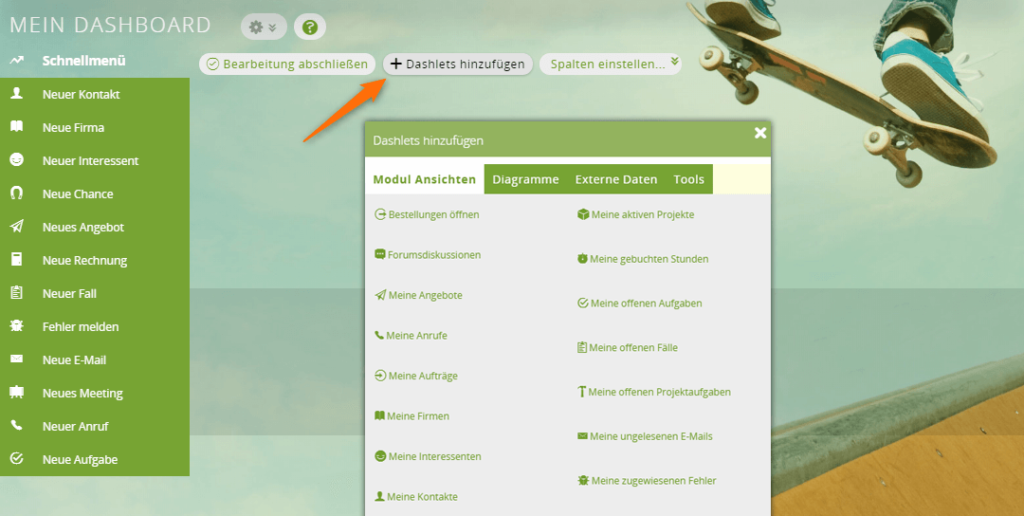The width and height of the screenshot is (1024, 516).
Task: Click the Neue Aufgabe label
Action: [x=80, y=459]
